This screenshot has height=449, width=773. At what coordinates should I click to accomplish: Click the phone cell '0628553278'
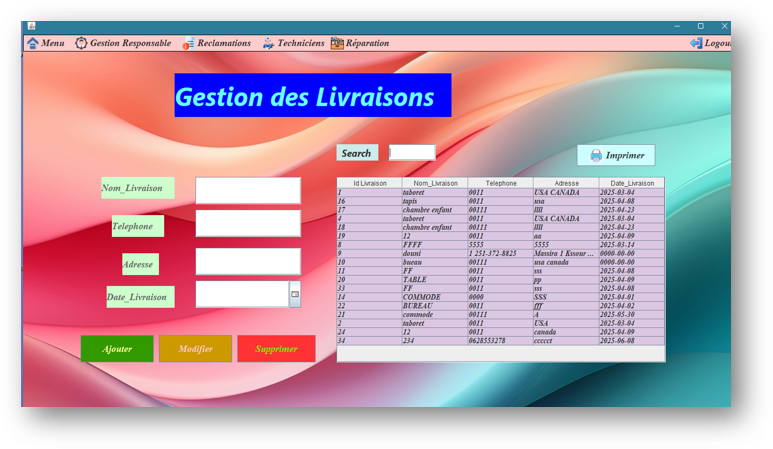point(501,341)
